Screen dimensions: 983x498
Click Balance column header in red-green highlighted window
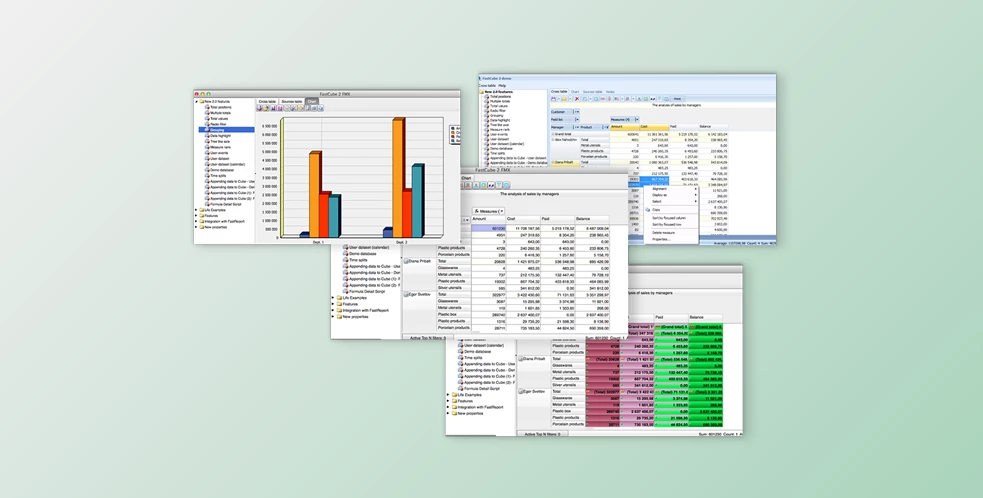coord(705,318)
